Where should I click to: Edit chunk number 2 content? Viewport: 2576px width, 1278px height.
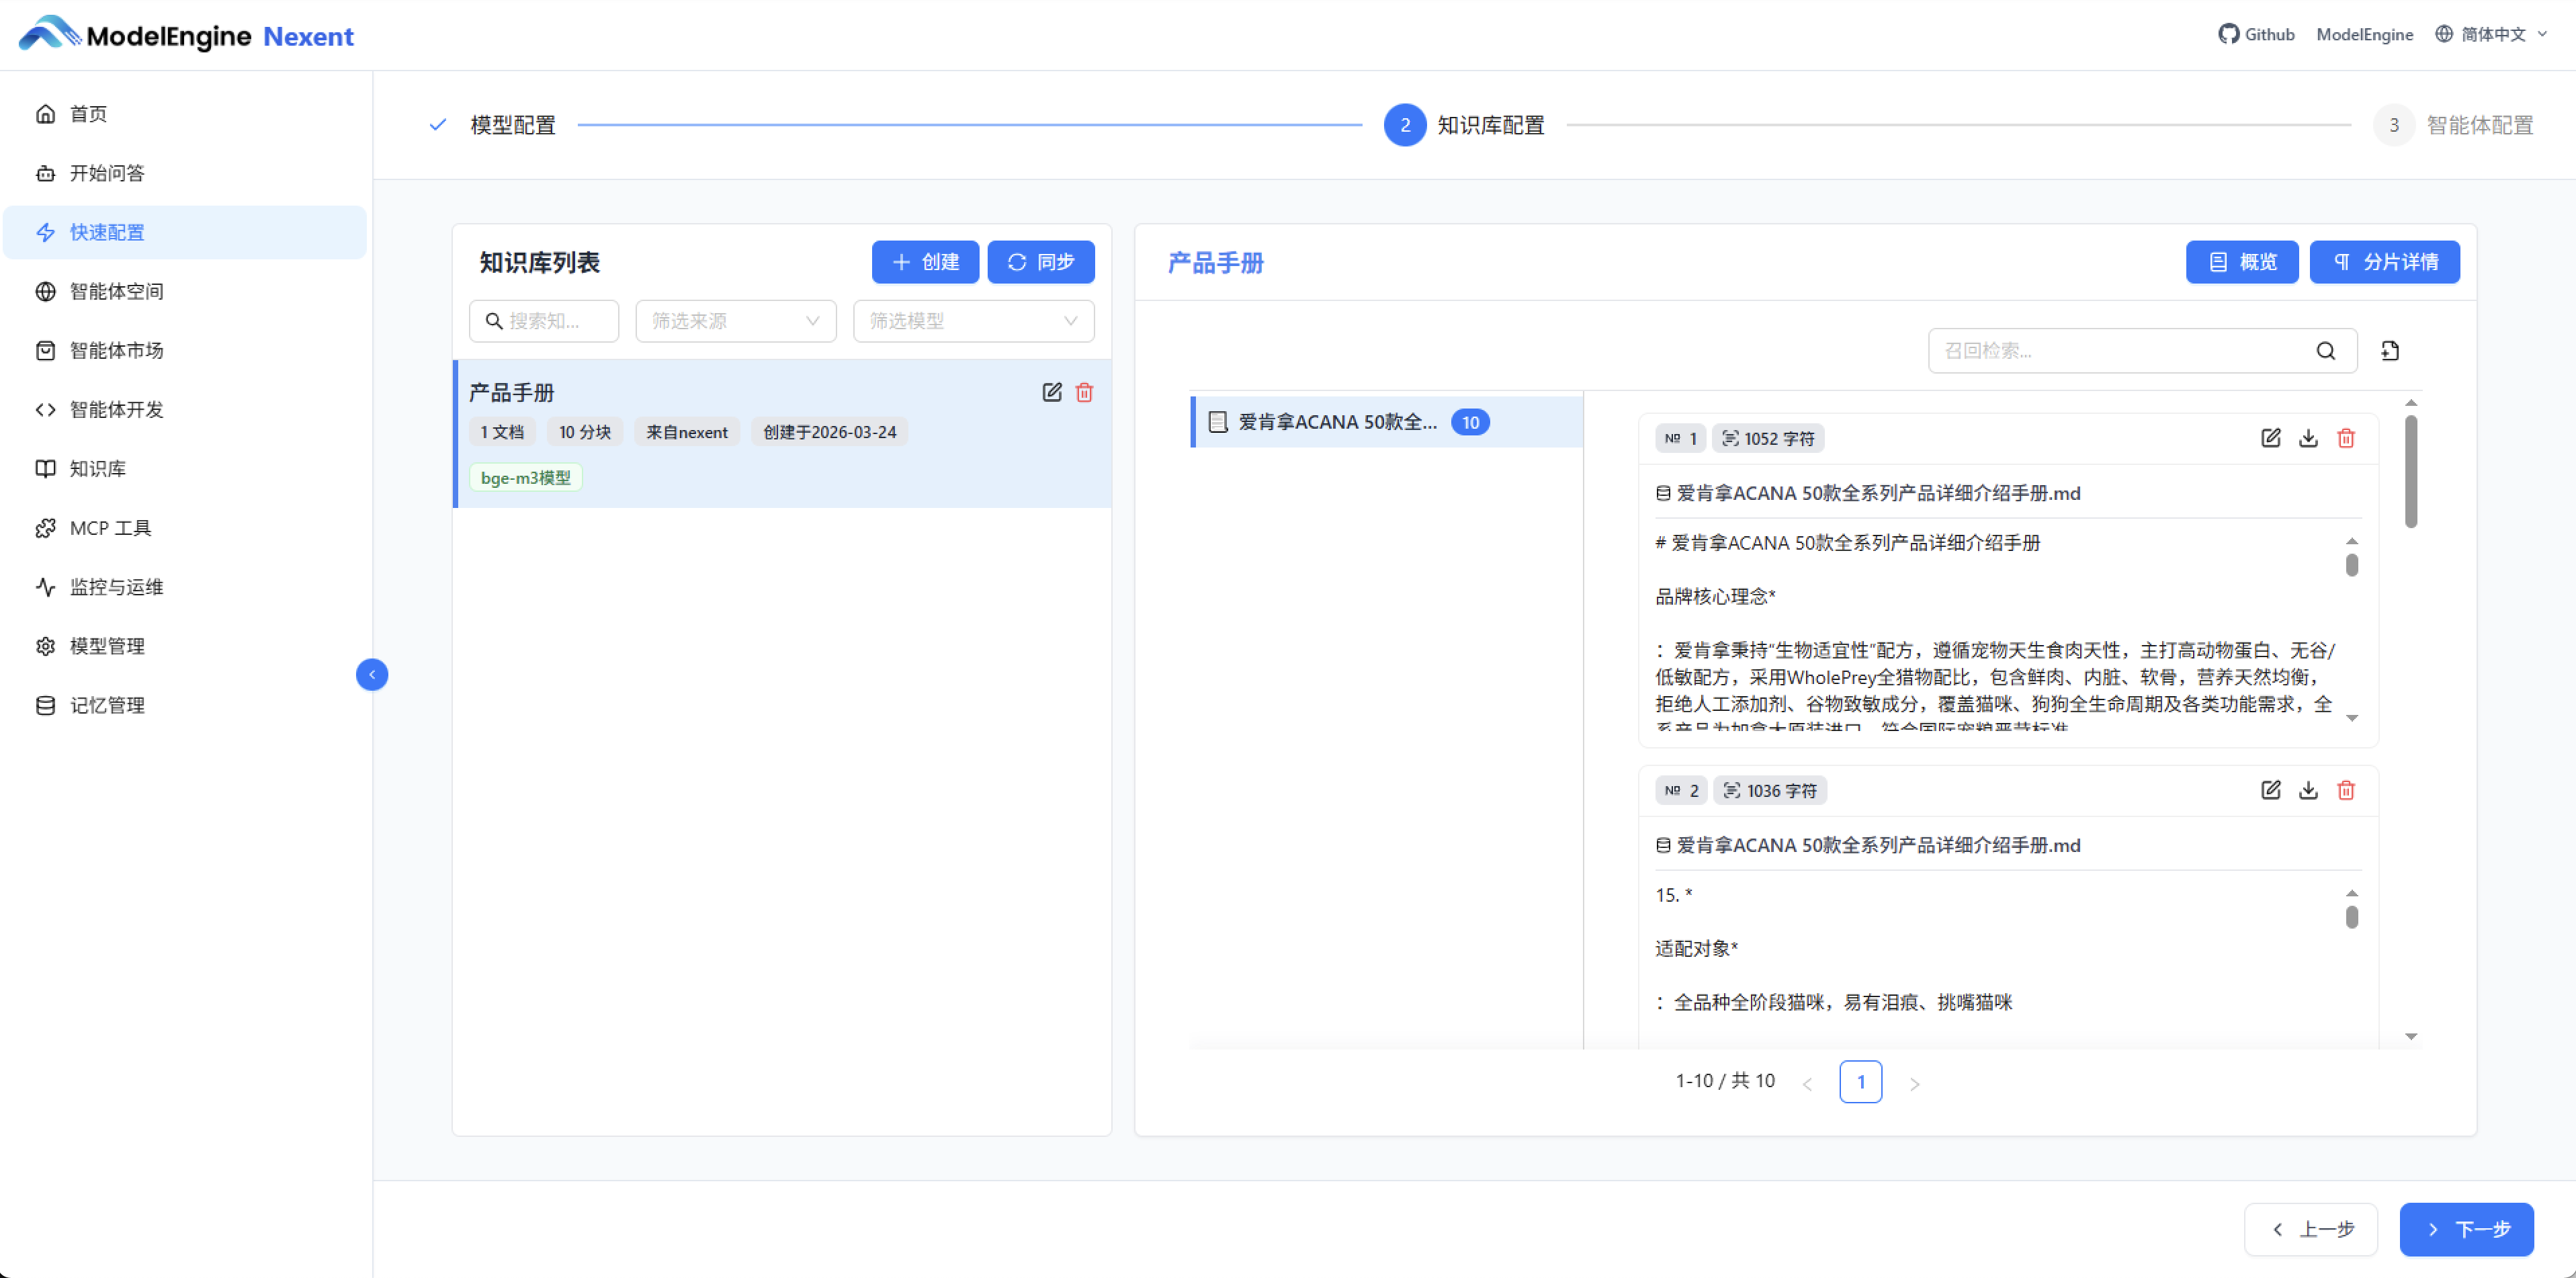(x=2270, y=790)
